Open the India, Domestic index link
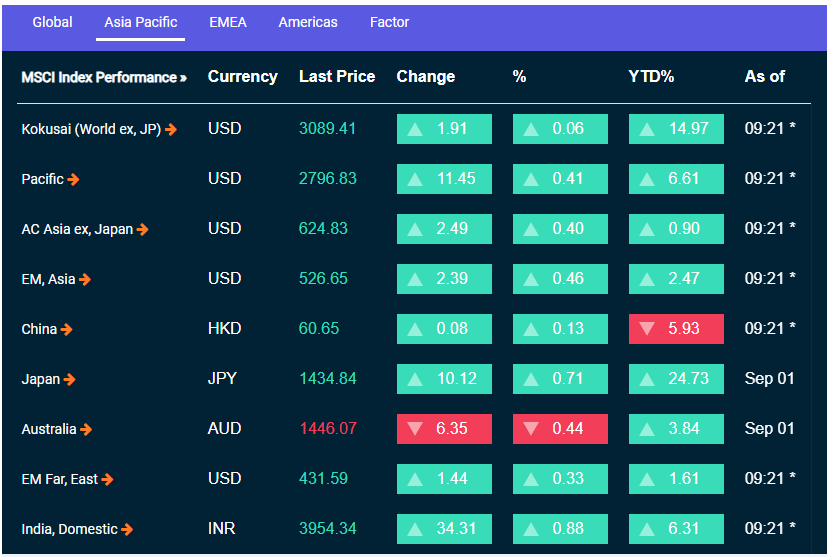Viewport: 829px width, 557px height. [x=69, y=529]
